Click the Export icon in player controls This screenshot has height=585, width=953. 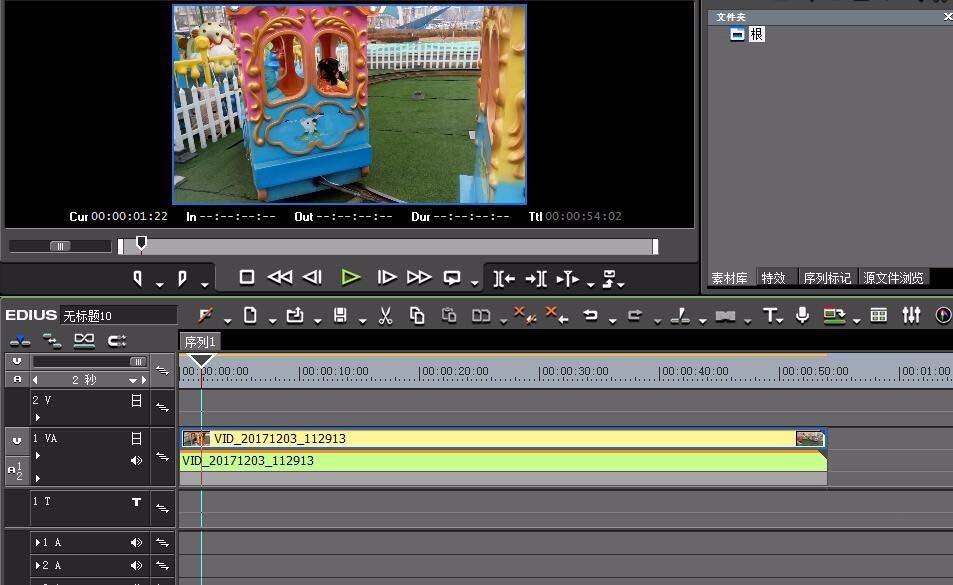(x=610, y=278)
